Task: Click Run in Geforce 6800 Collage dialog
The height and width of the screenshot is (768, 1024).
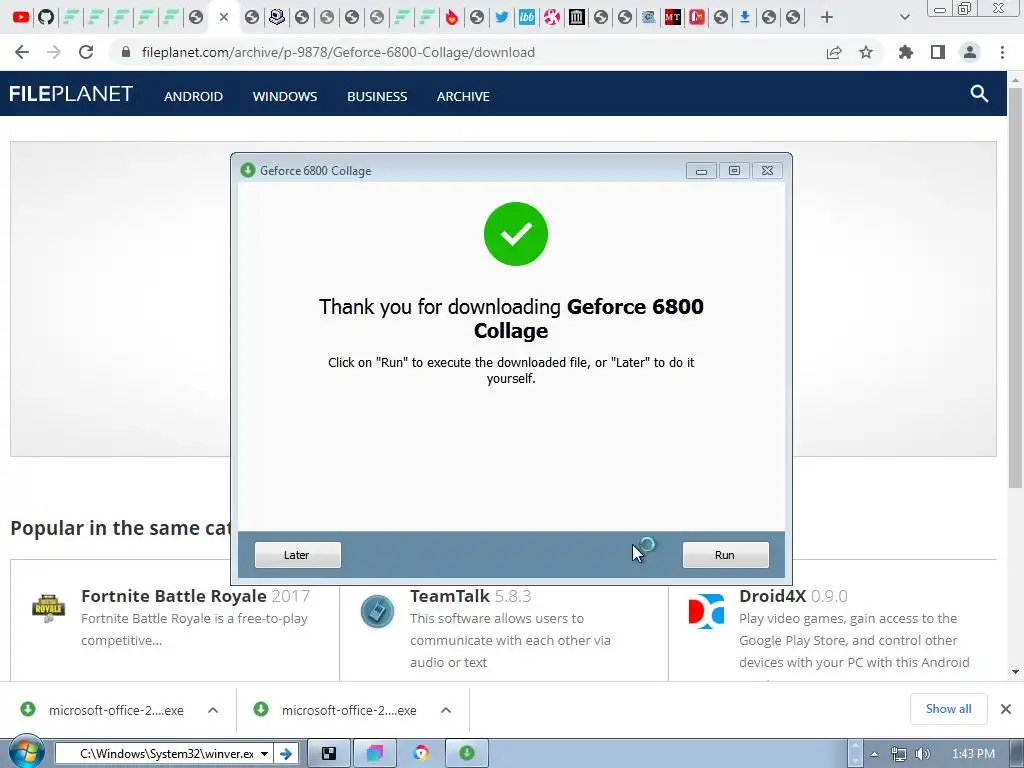Action: tap(726, 555)
